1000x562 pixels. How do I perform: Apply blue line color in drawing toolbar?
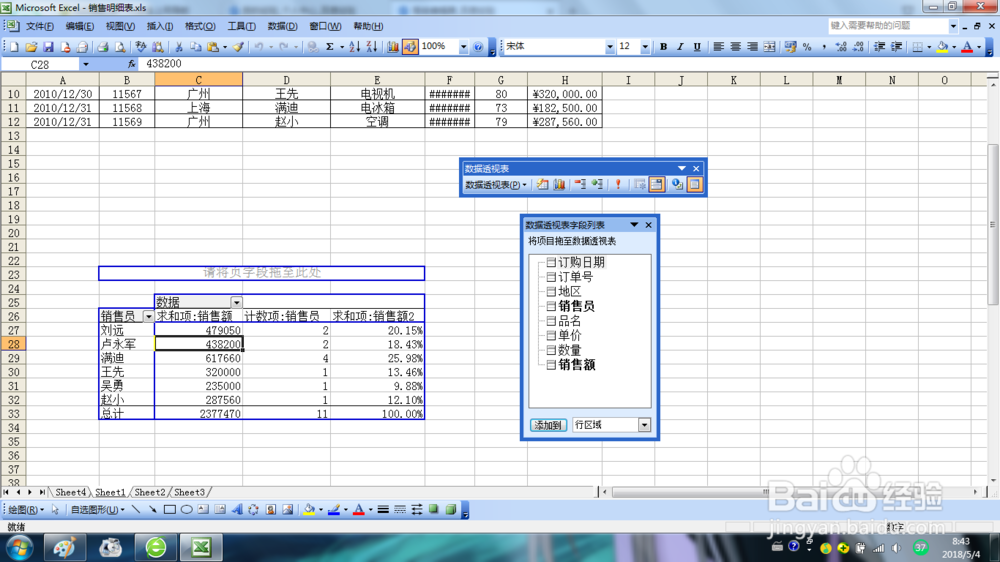tap(334, 510)
